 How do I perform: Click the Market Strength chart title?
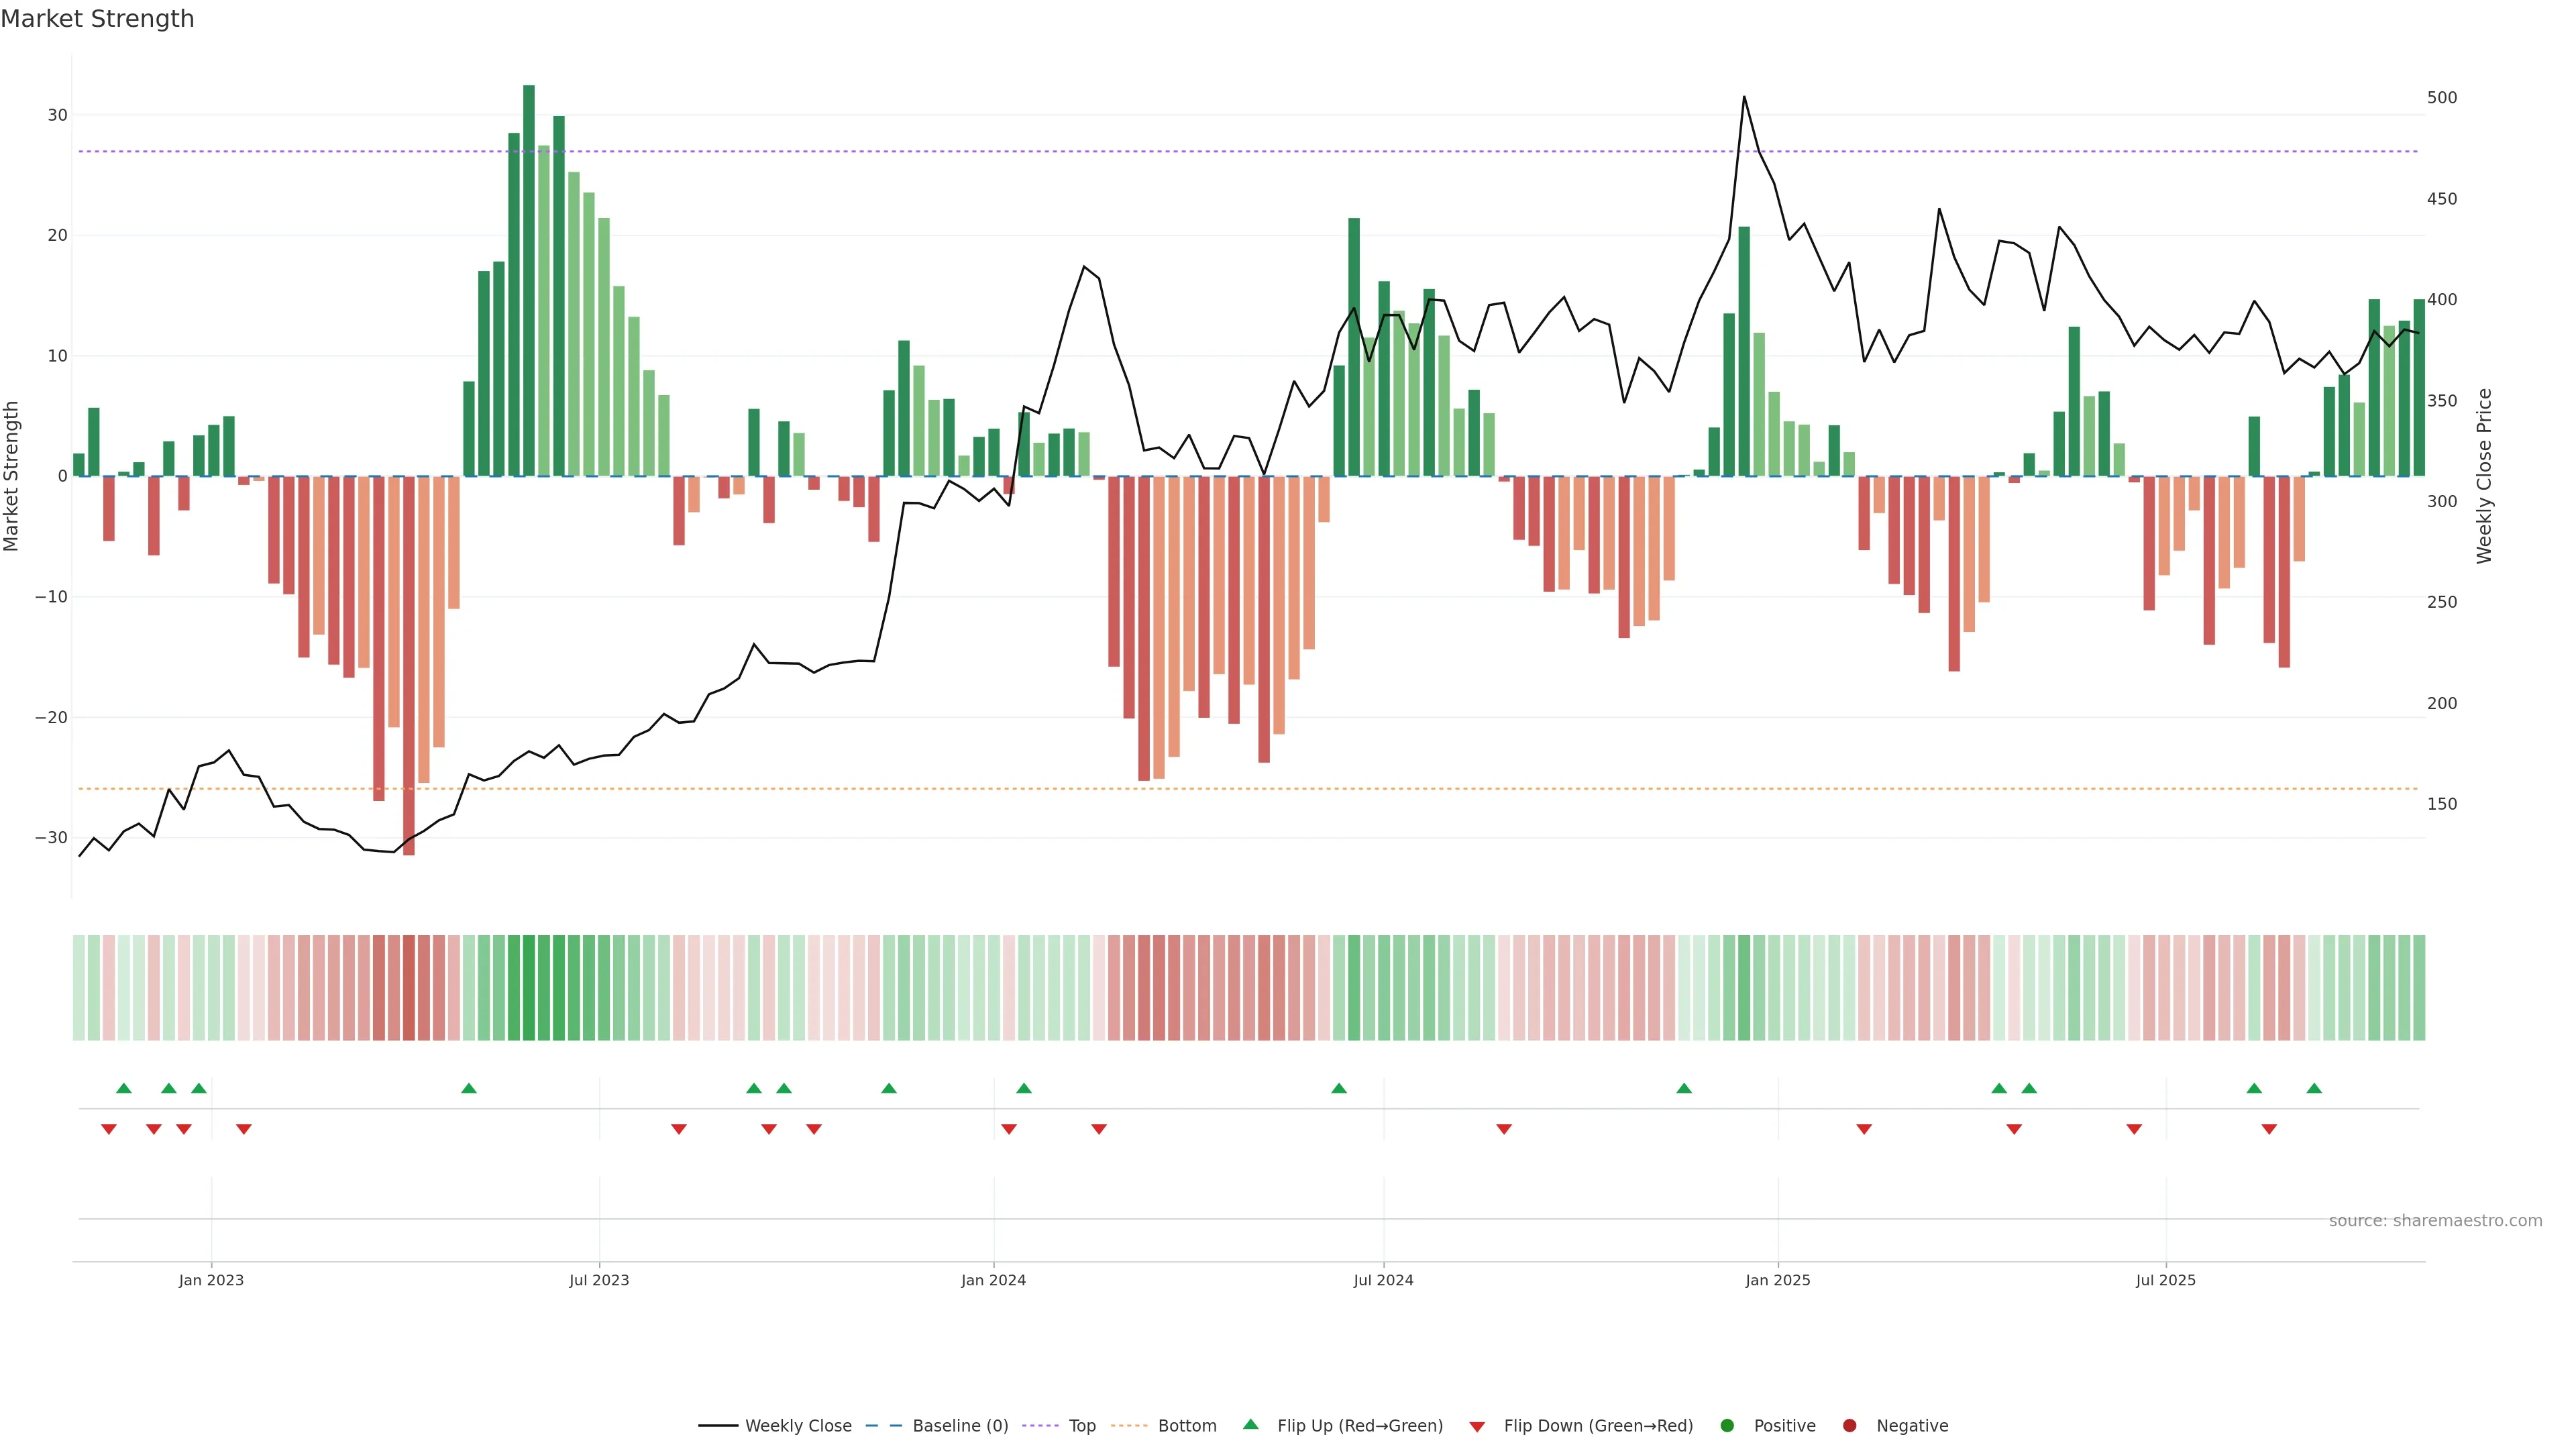tap(97, 19)
